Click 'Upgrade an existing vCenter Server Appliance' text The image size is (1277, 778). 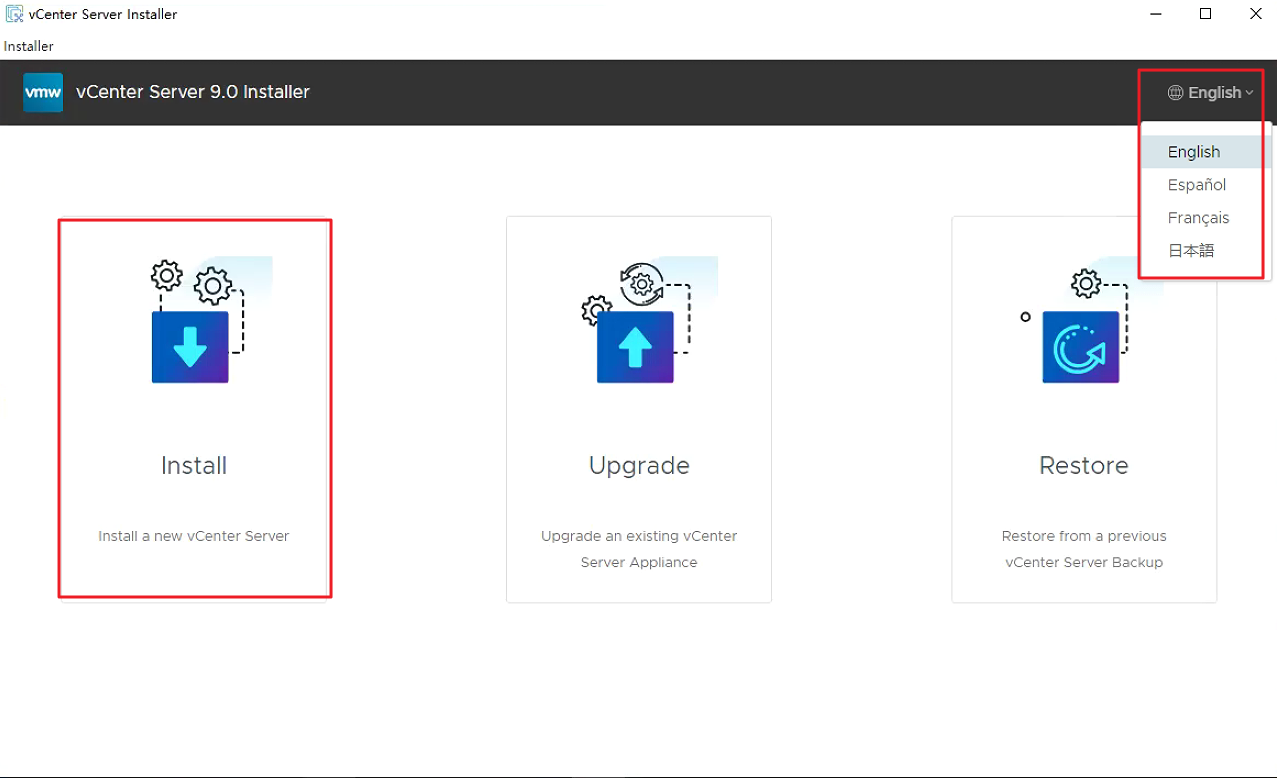coord(639,549)
